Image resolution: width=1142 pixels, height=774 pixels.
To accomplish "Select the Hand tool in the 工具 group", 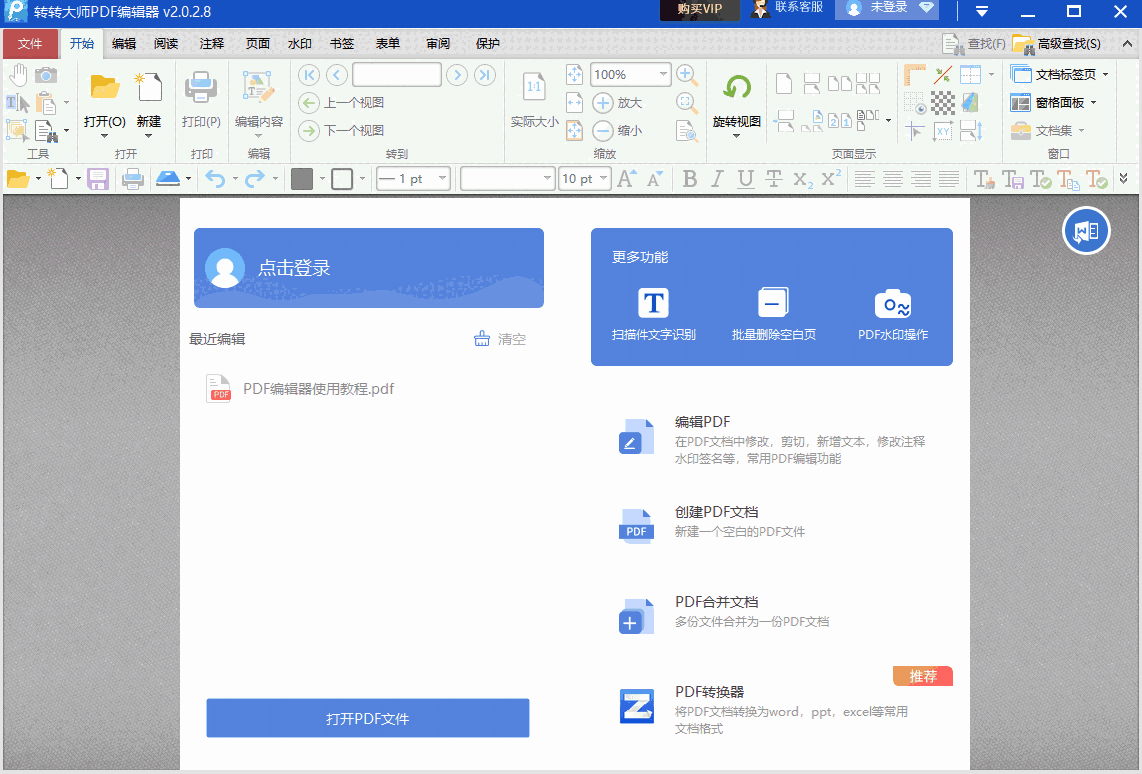I will tap(18, 74).
